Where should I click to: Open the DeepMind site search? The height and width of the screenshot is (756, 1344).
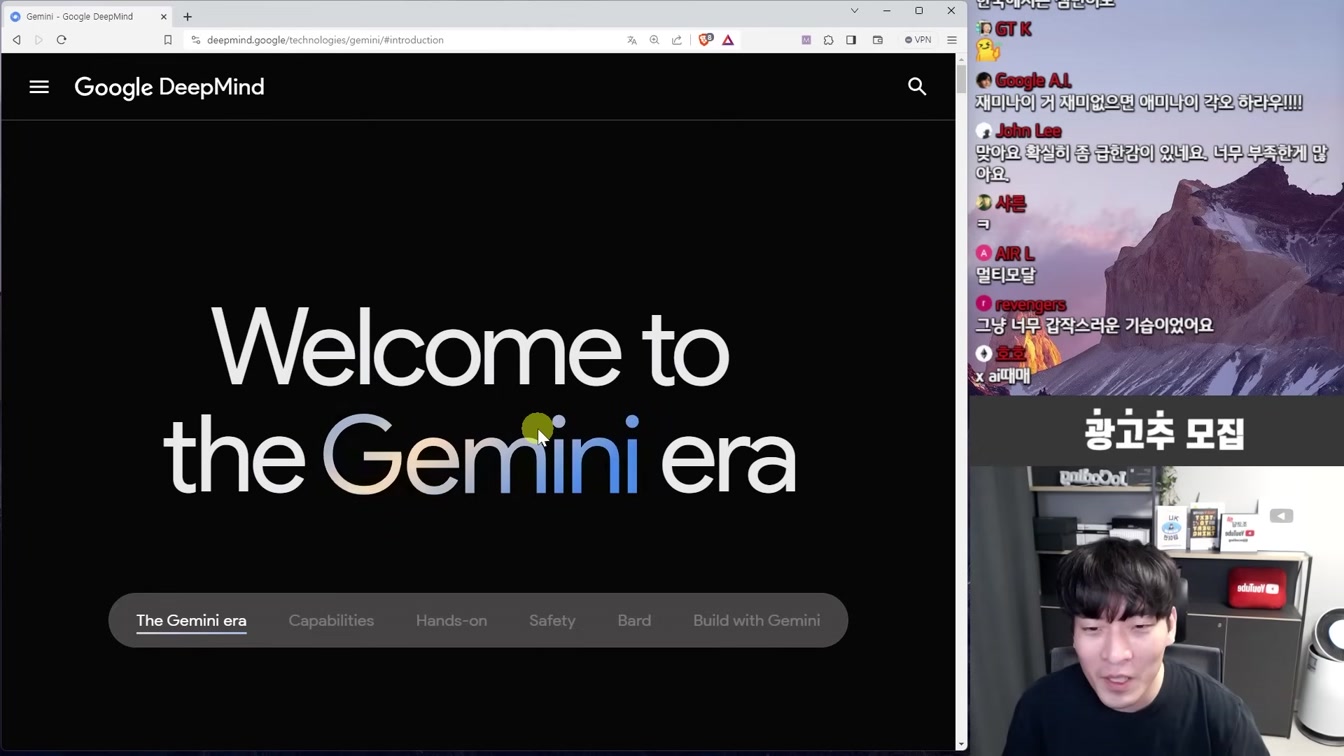[x=917, y=87]
